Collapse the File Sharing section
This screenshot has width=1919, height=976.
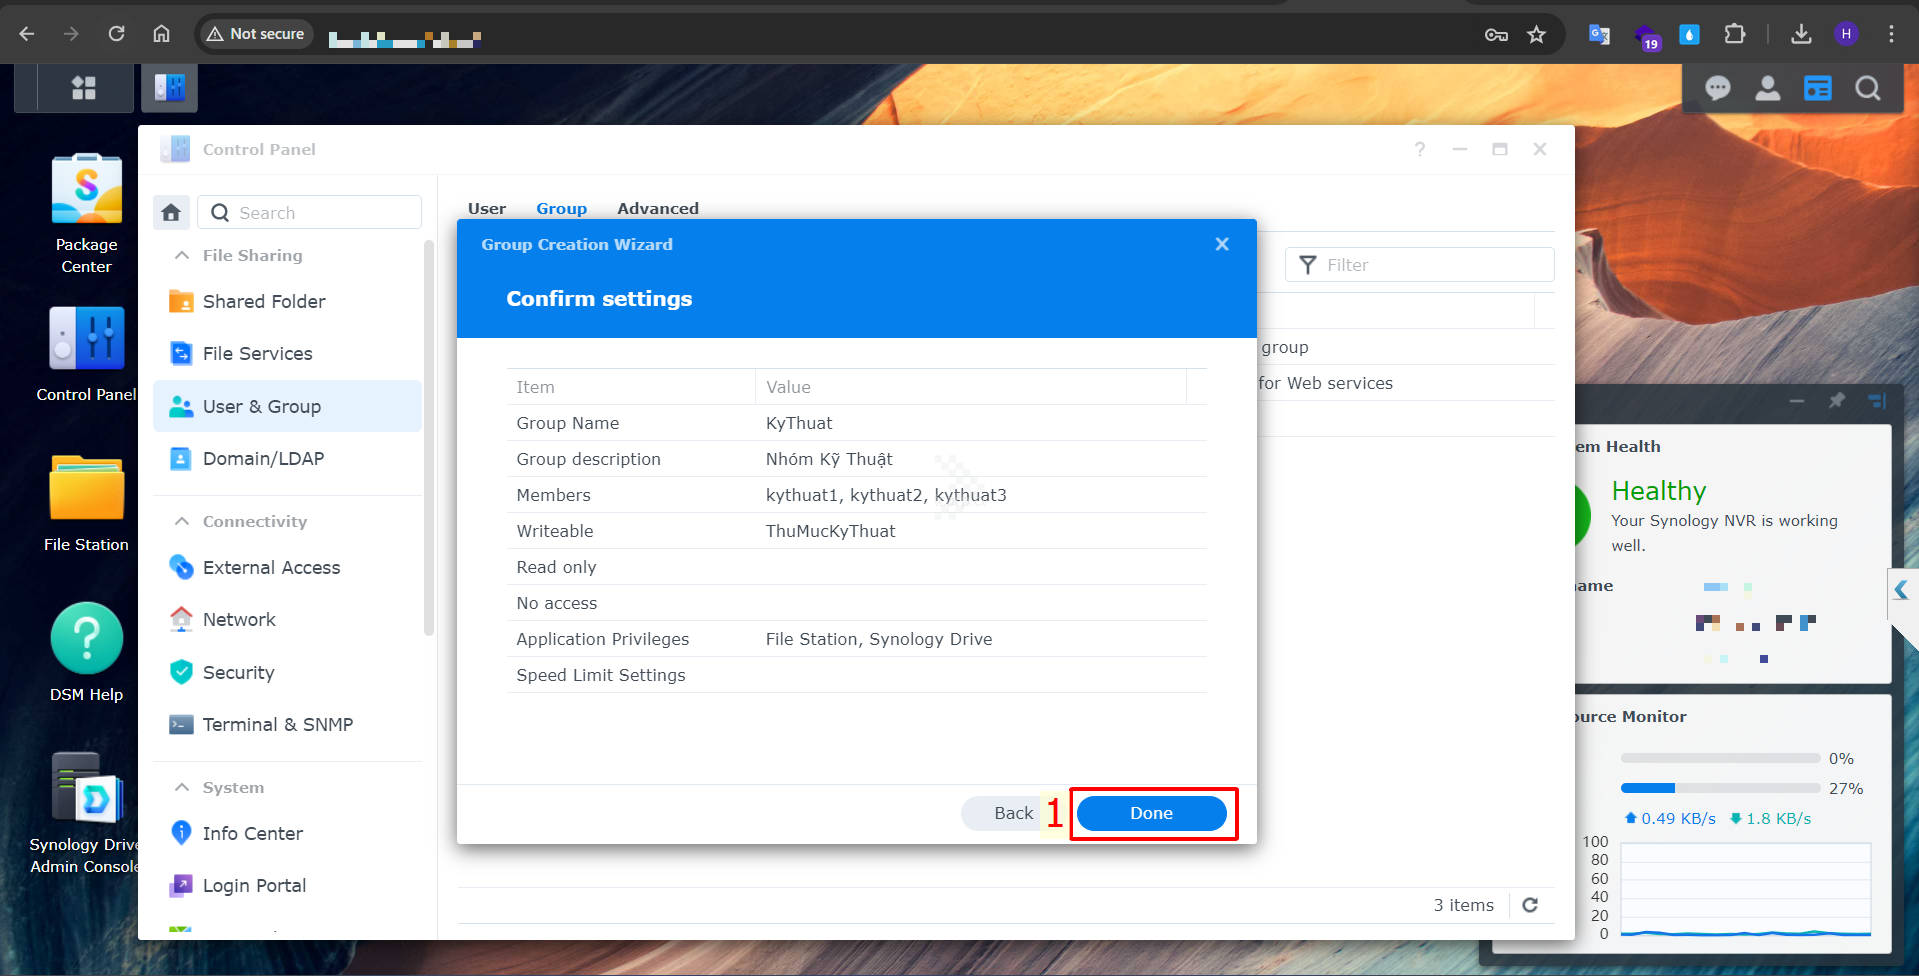click(x=182, y=256)
